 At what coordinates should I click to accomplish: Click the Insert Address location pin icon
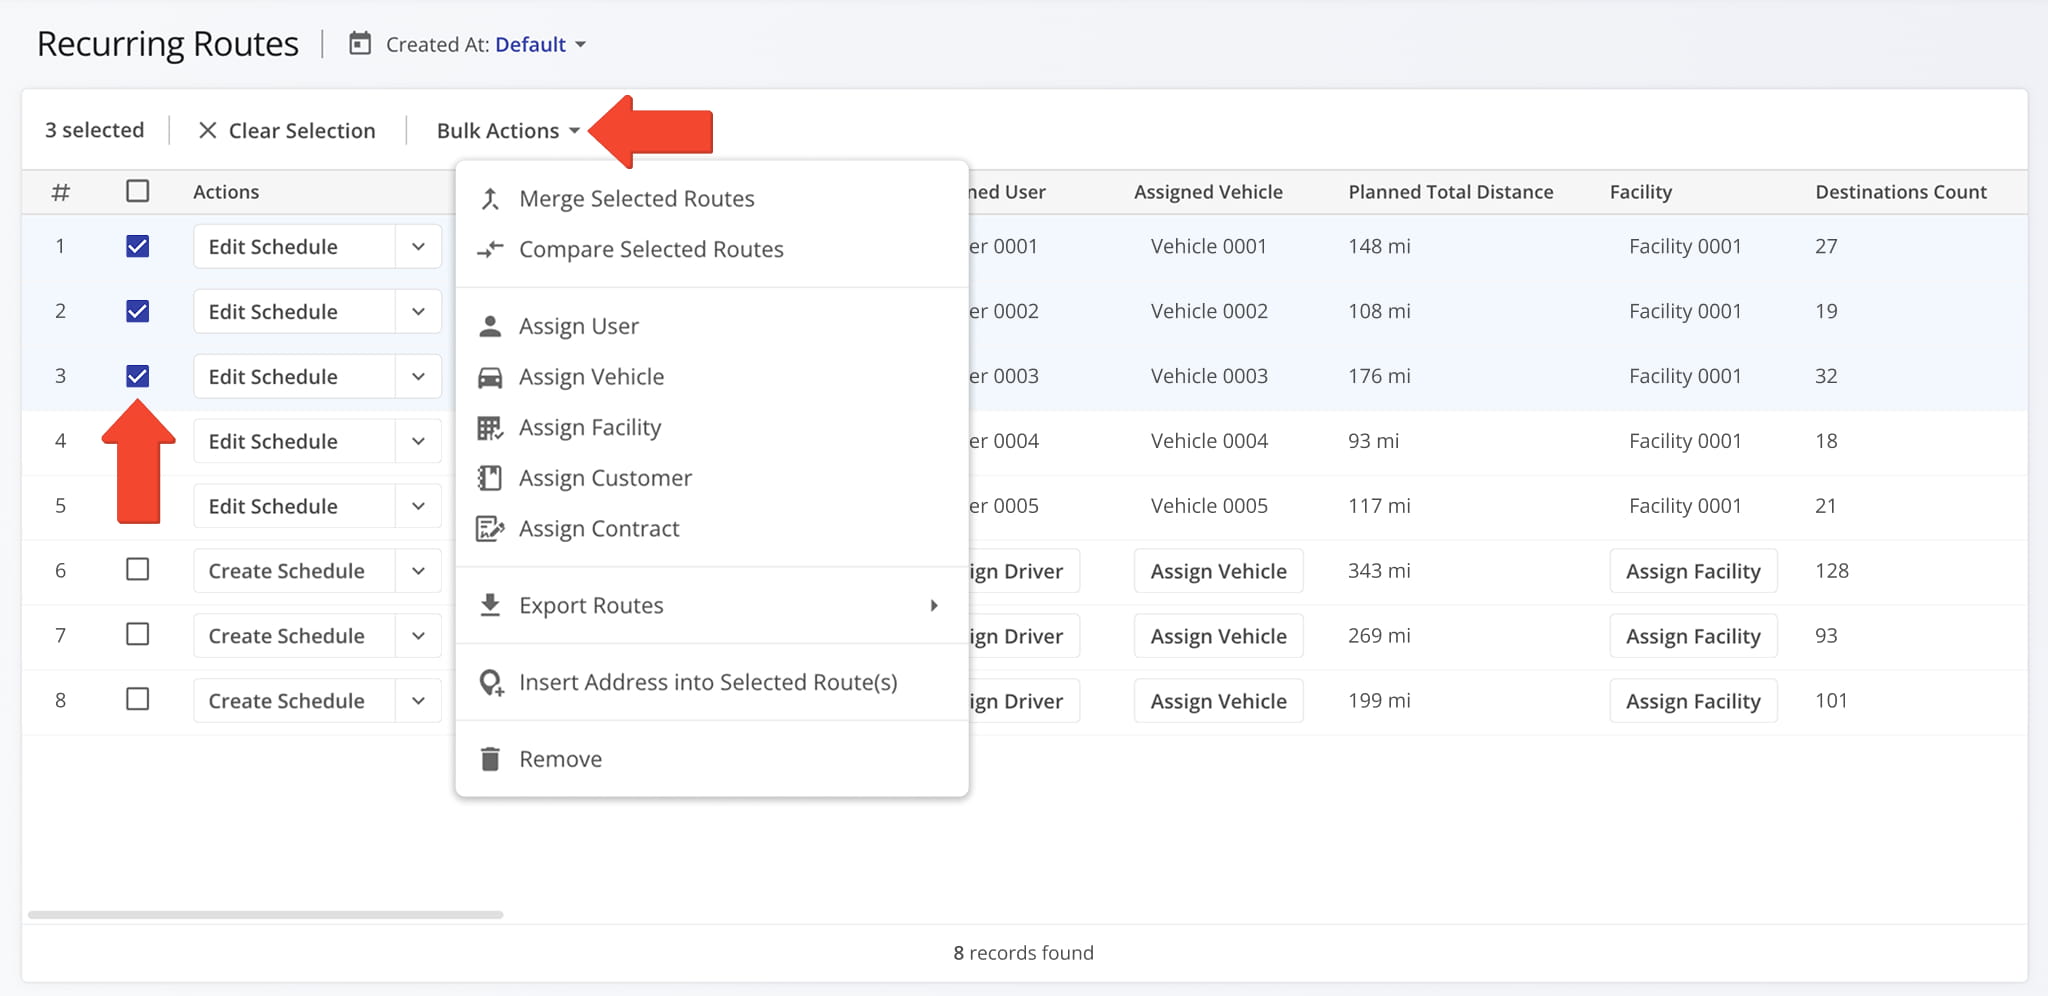(490, 682)
